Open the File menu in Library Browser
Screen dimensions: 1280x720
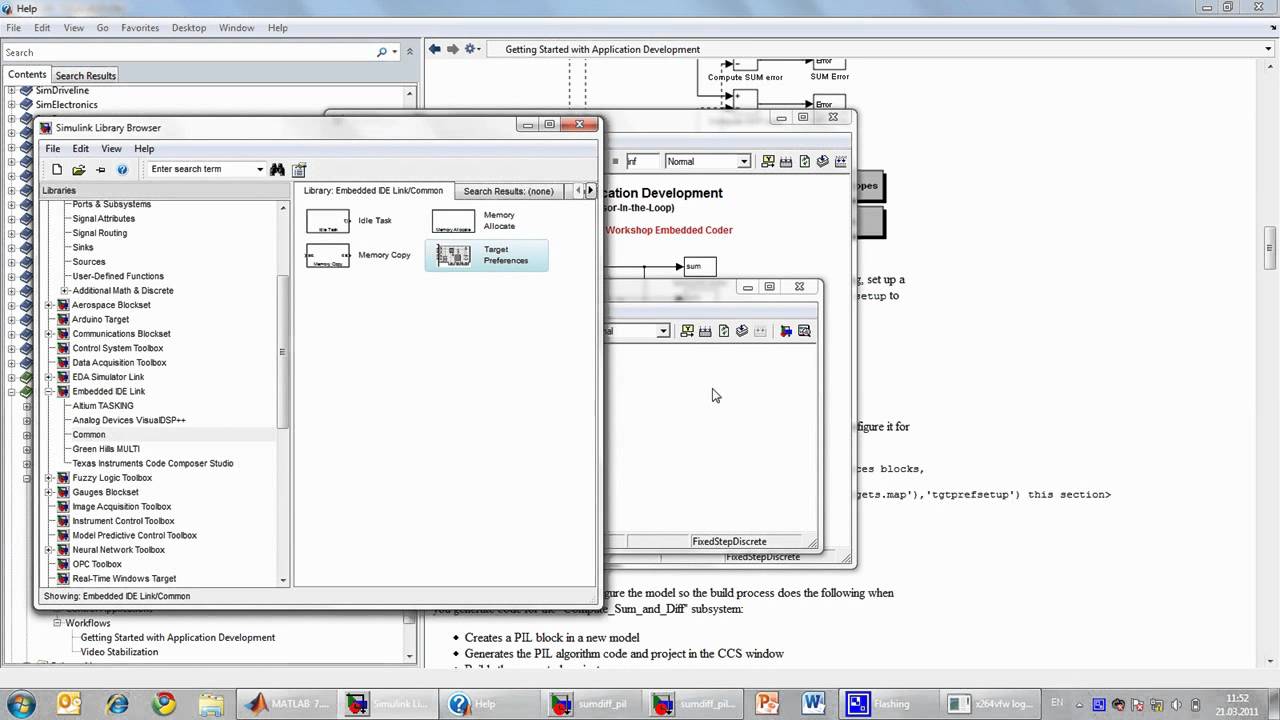(53, 149)
